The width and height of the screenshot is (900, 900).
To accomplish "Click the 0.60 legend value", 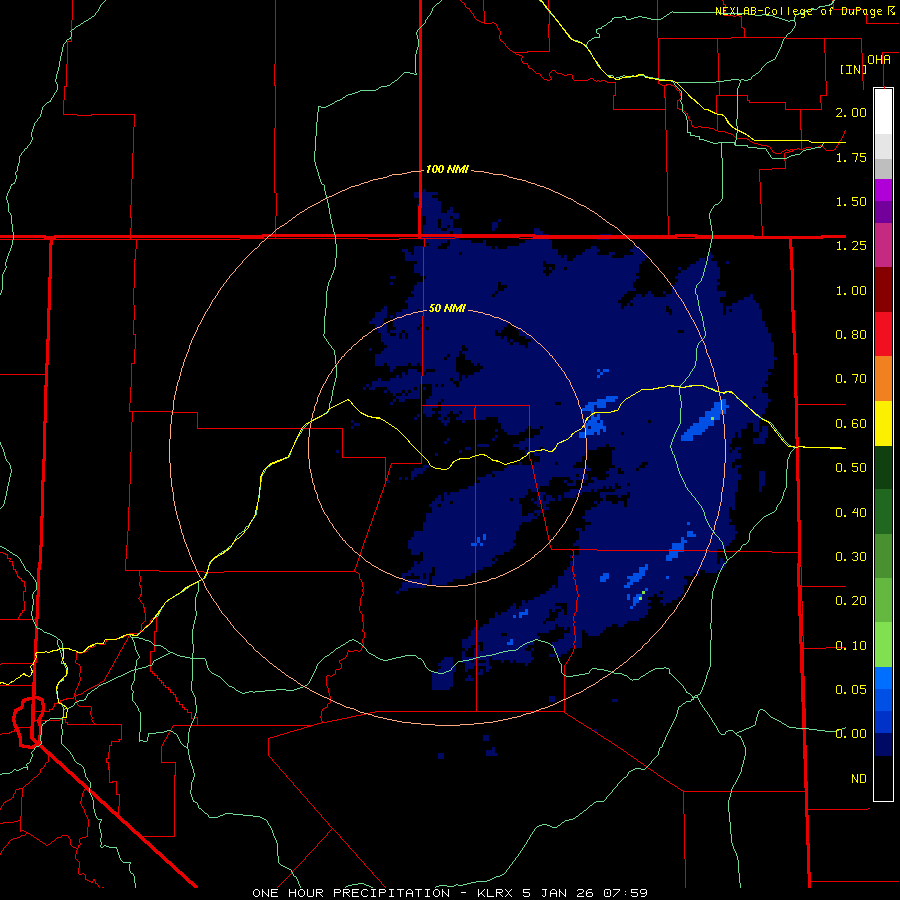I will 851,424.
